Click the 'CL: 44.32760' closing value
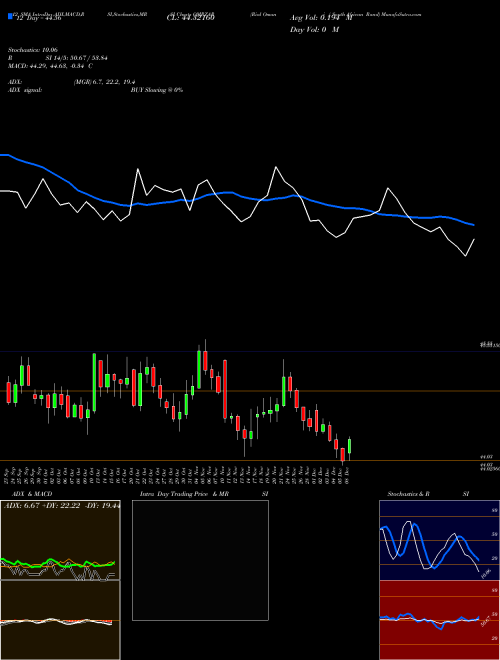 190,18
